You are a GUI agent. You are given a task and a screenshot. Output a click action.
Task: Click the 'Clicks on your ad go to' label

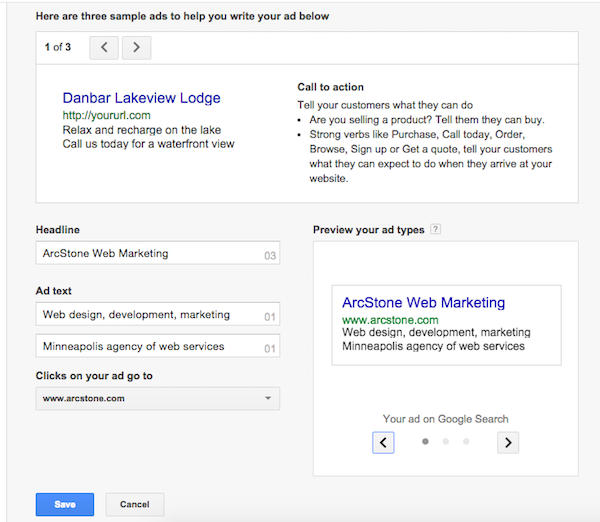(x=94, y=376)
